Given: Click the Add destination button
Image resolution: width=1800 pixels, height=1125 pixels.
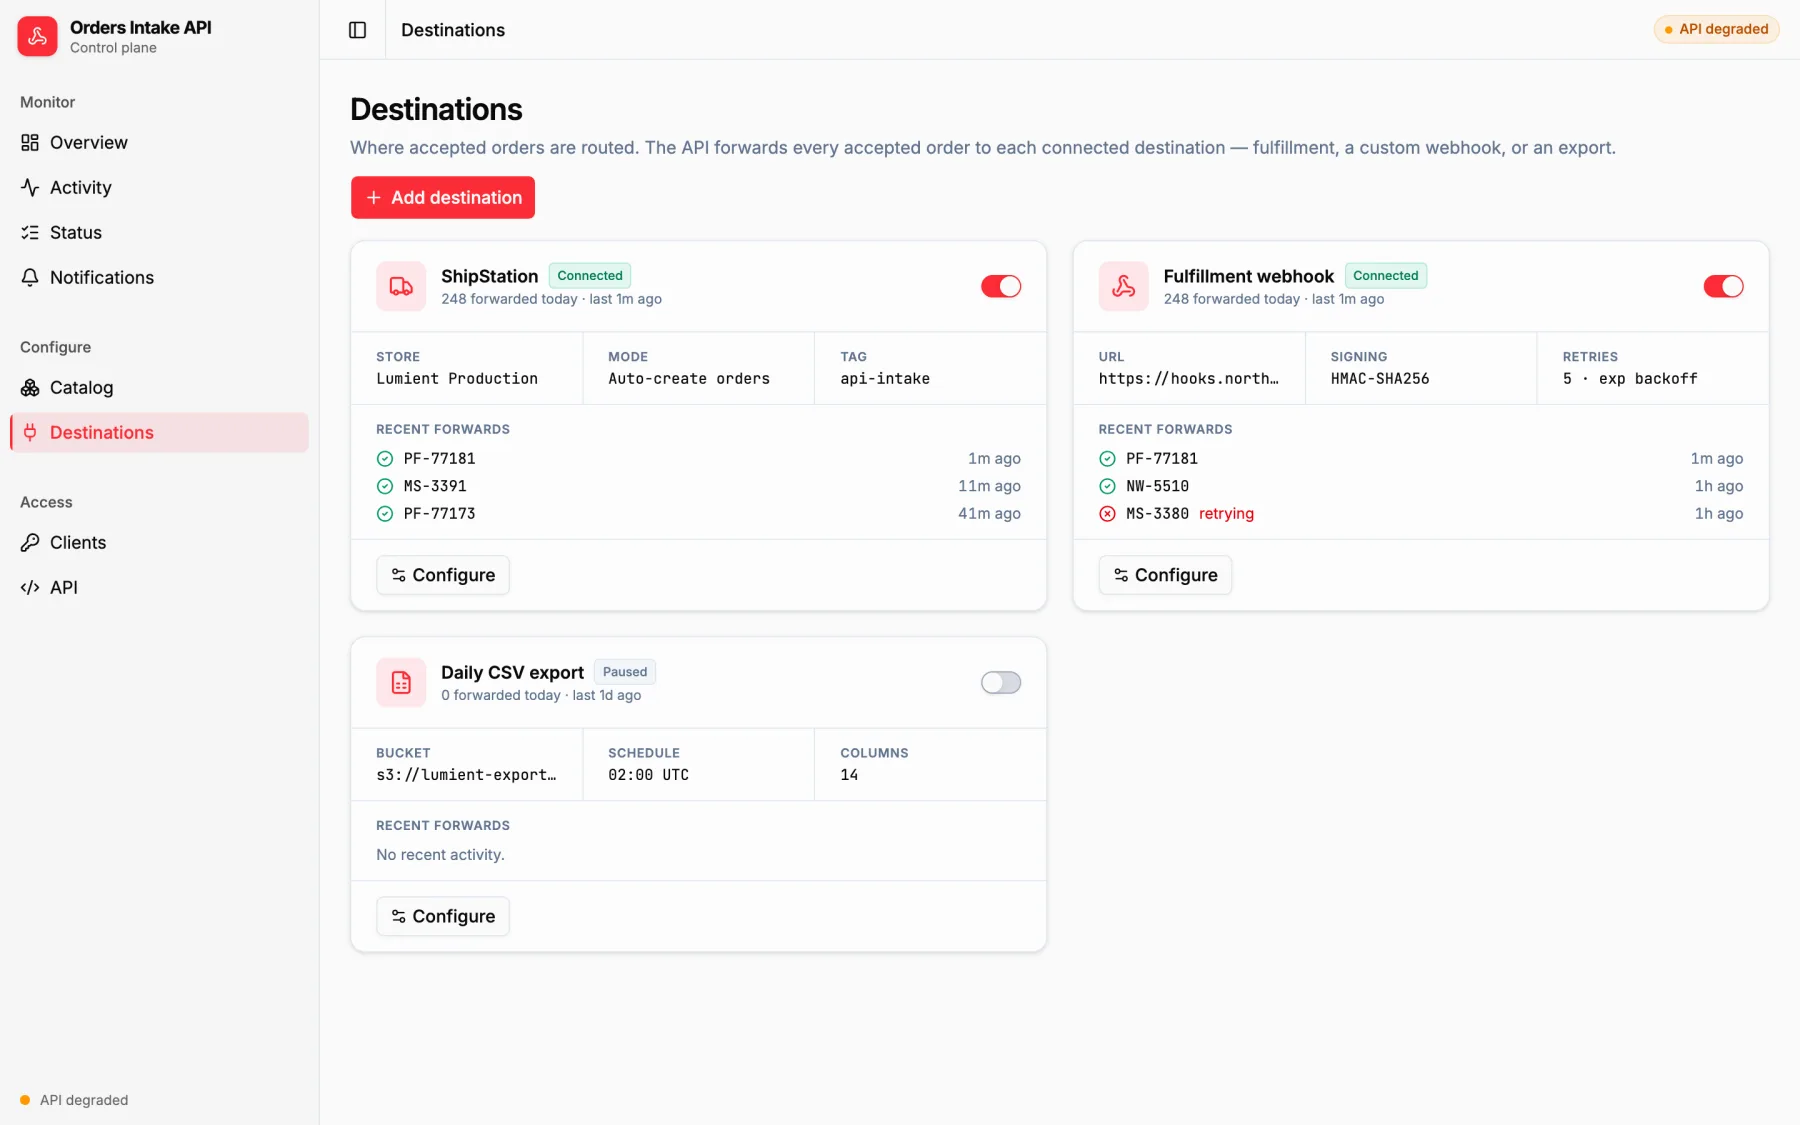Looking at the screenshot, I should [x=443, y=198].
